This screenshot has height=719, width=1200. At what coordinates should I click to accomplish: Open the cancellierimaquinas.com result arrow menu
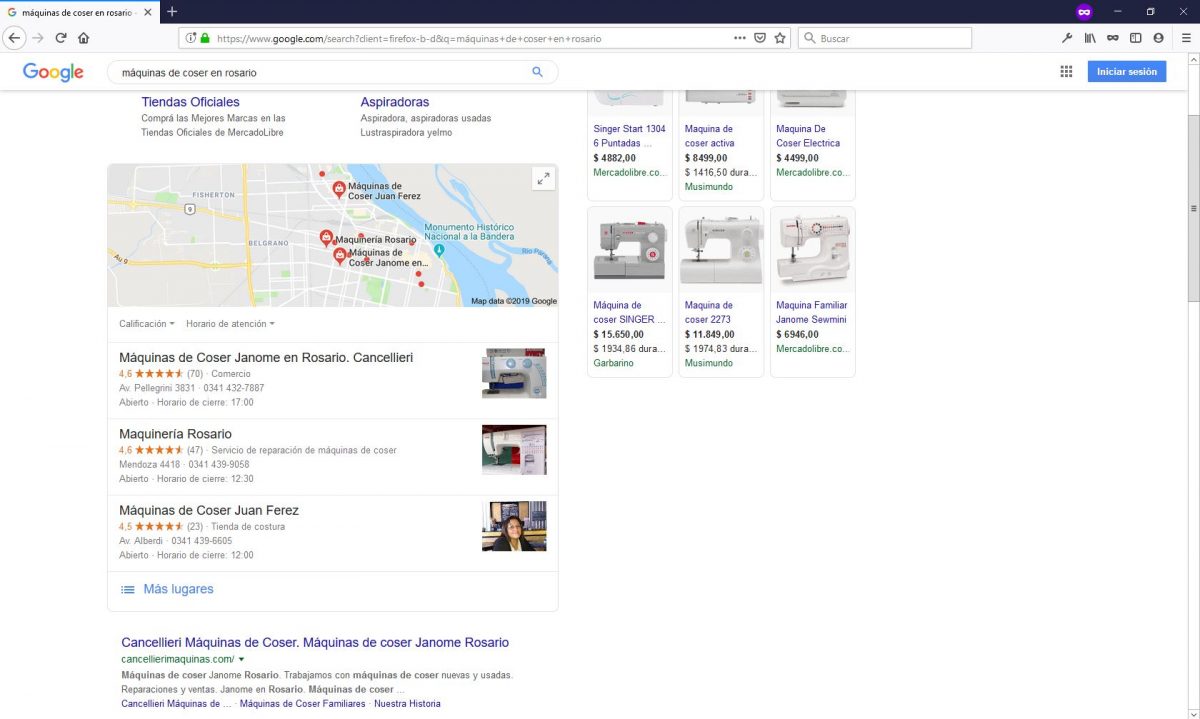click(x=242, y=660)
